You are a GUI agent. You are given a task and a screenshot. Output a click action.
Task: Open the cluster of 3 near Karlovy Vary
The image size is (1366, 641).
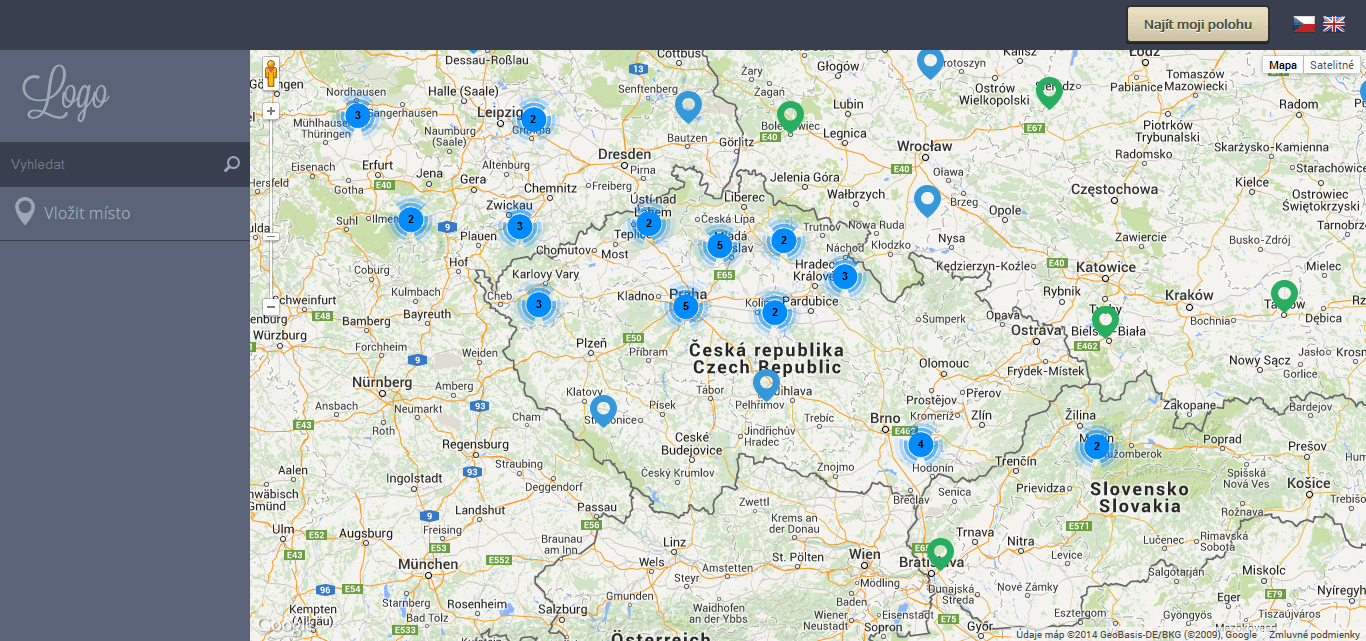coord(539,304)
